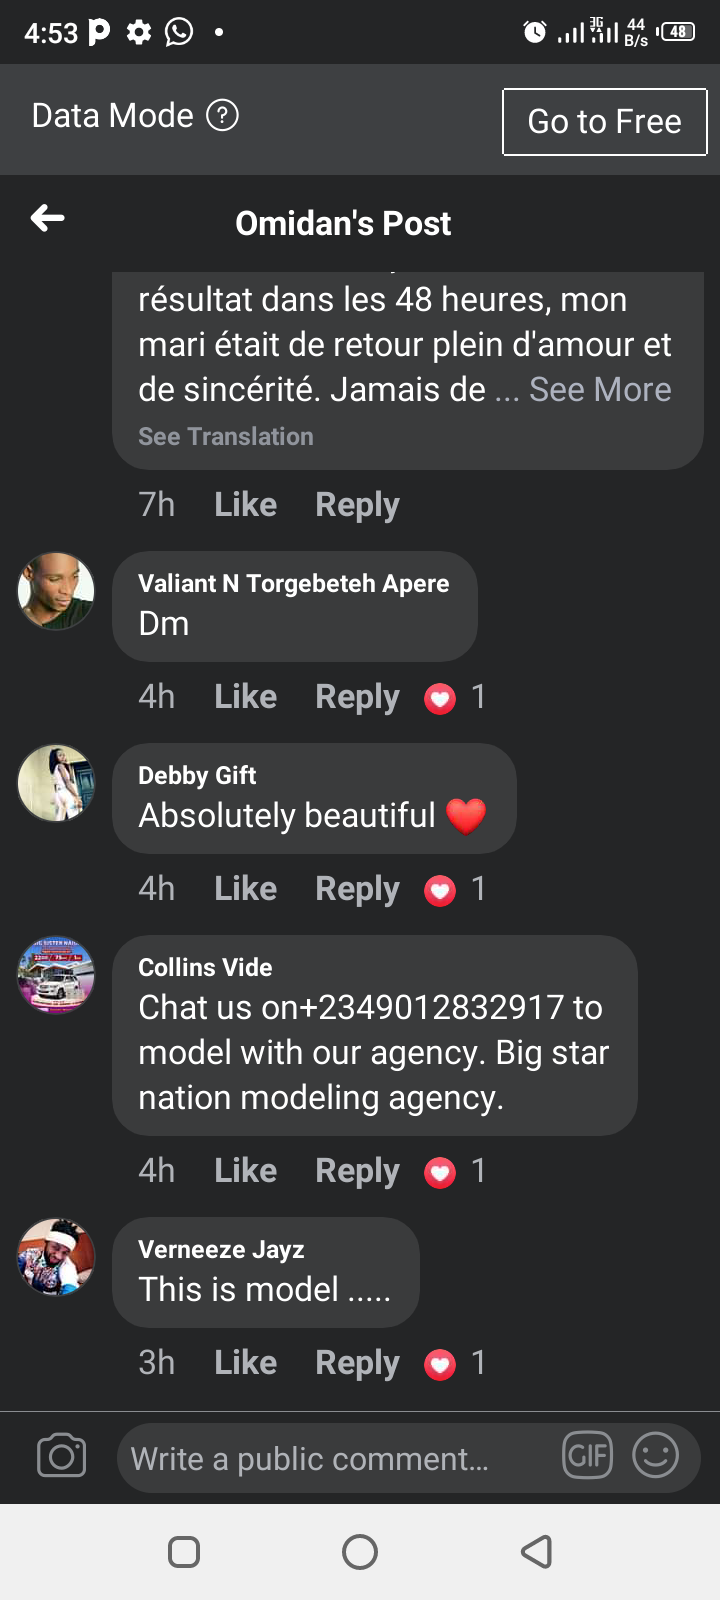Open the Data Mode help question icon

(x=222, y=116)
